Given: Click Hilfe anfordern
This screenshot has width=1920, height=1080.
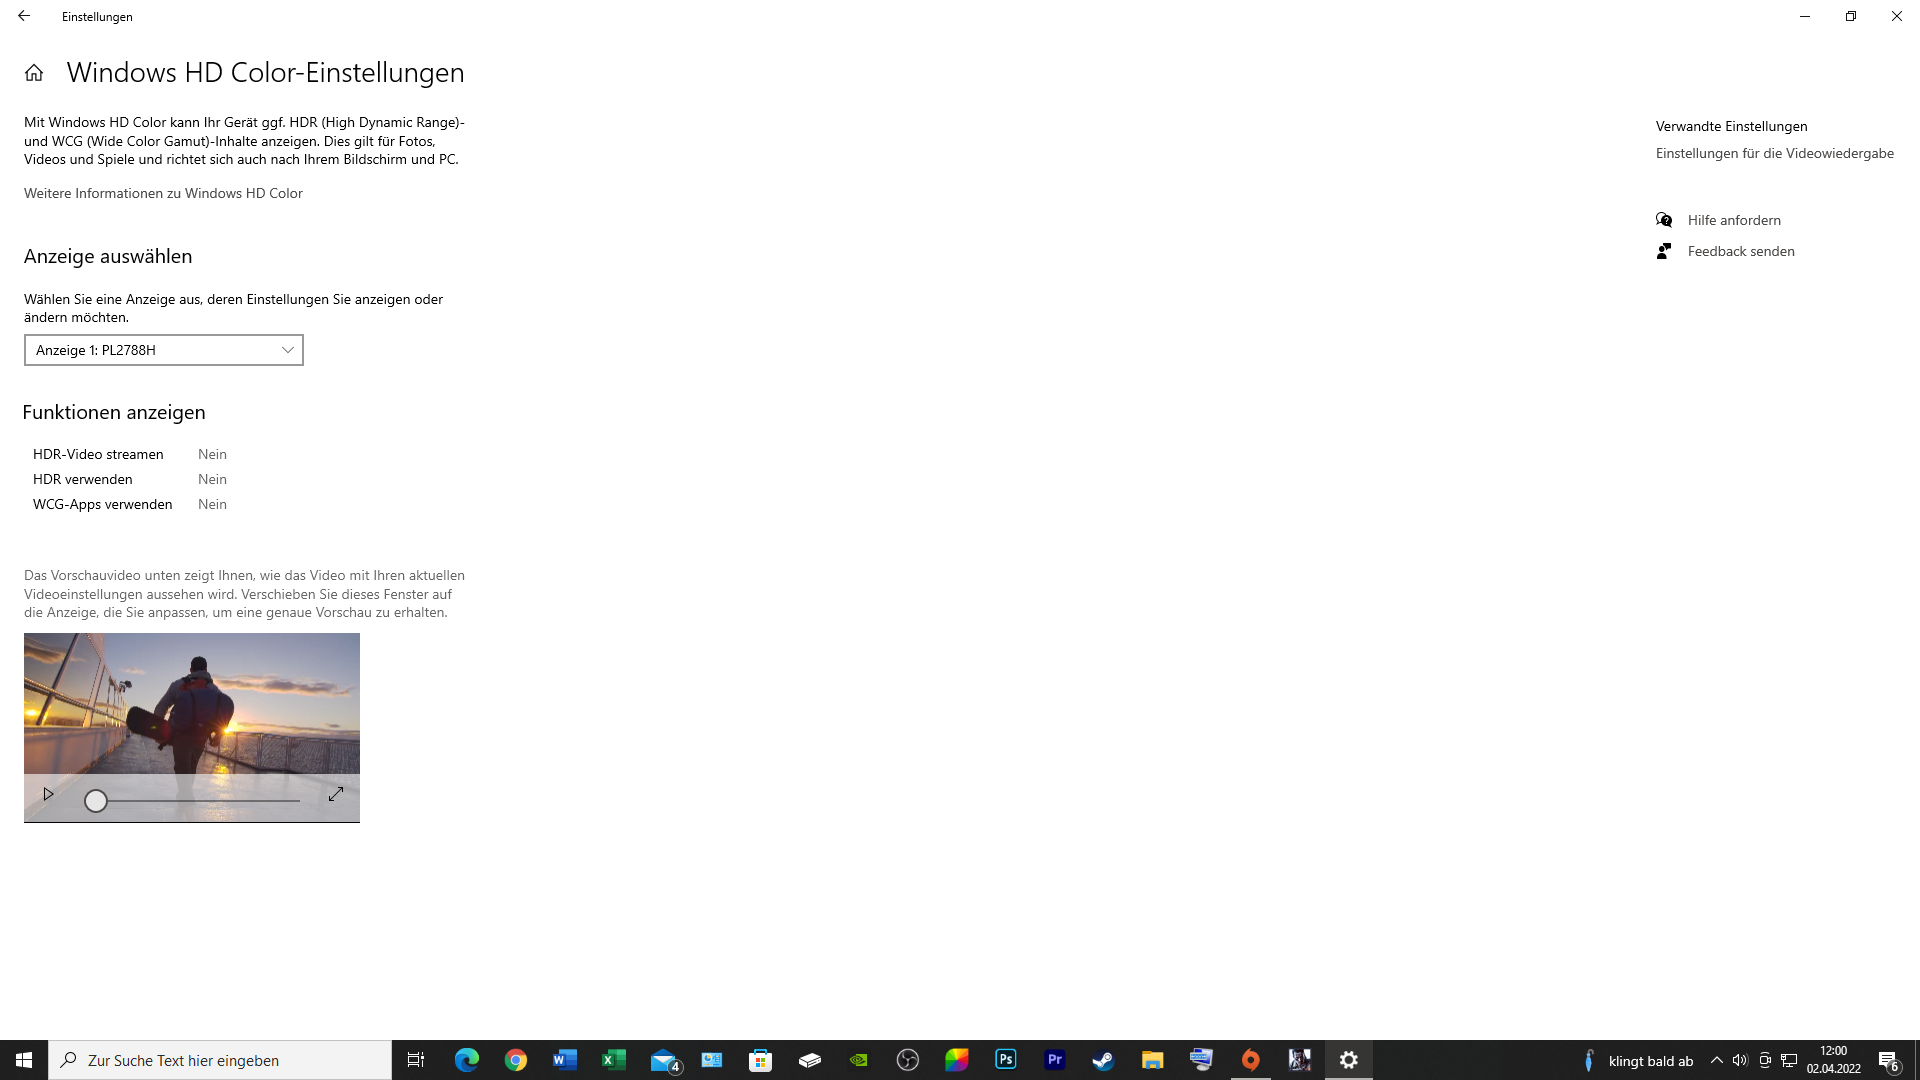Looking at the screenshot, I should [x=1733, y=220].
